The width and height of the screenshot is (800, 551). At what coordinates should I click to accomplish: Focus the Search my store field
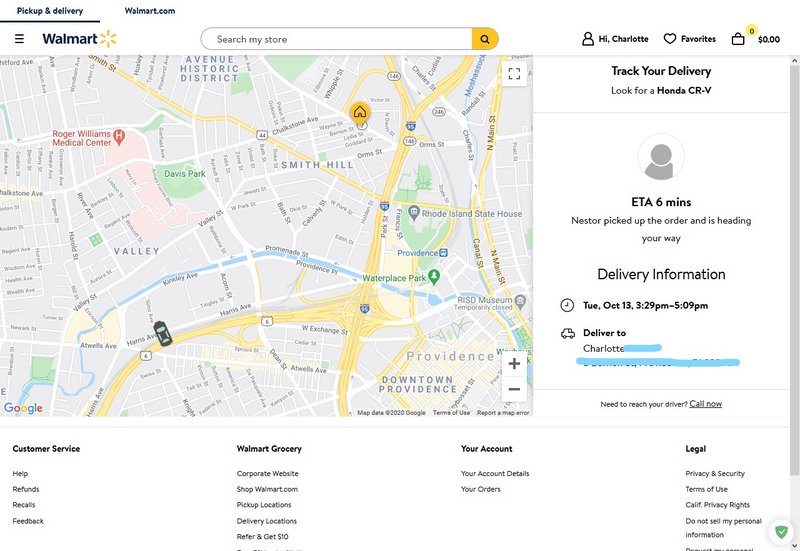(x=340, y=39)
